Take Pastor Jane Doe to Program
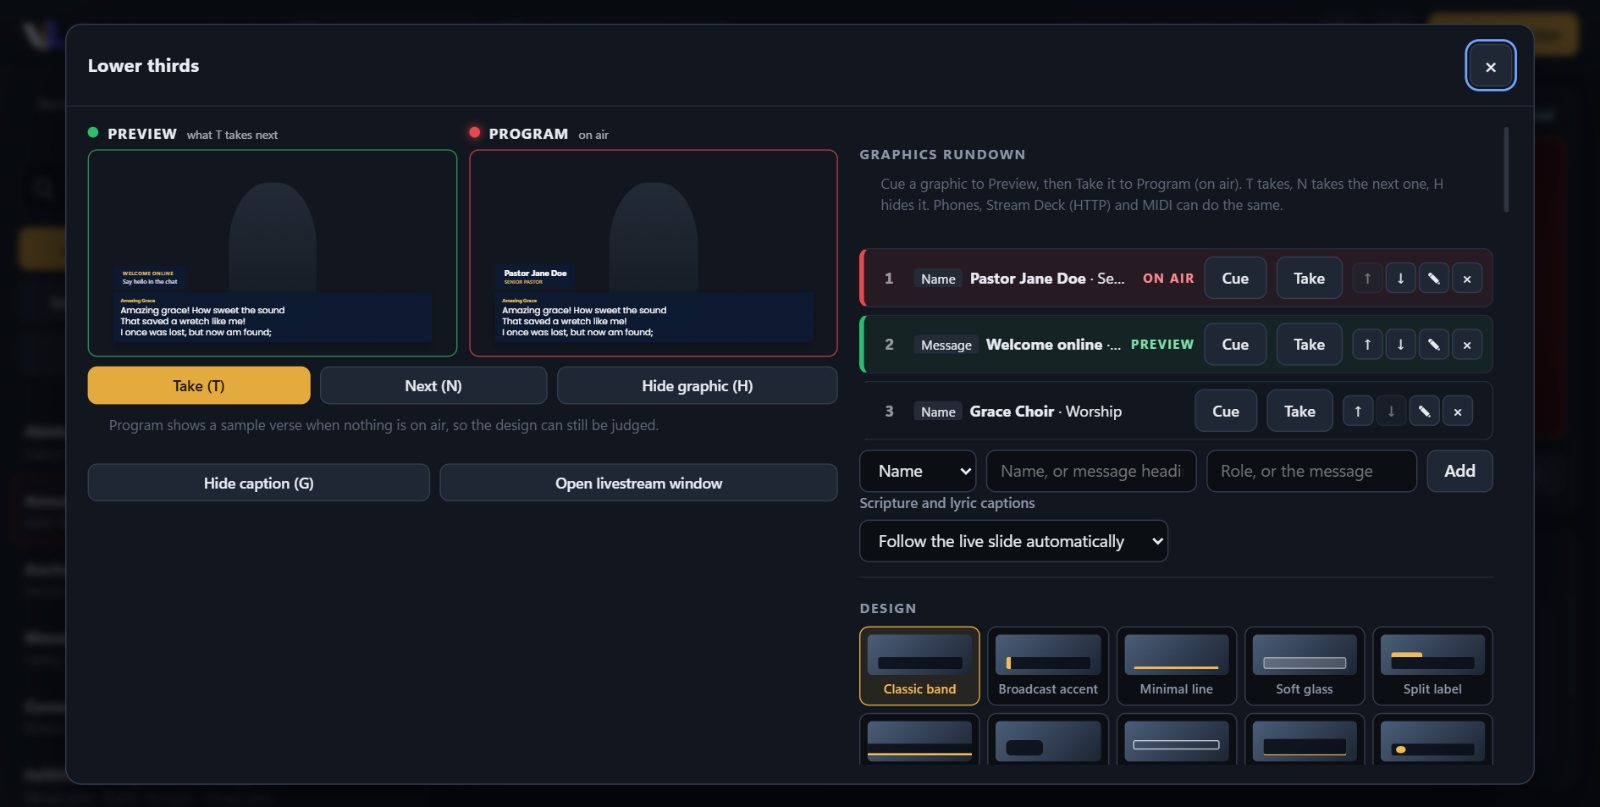 tap(1309, 279)
